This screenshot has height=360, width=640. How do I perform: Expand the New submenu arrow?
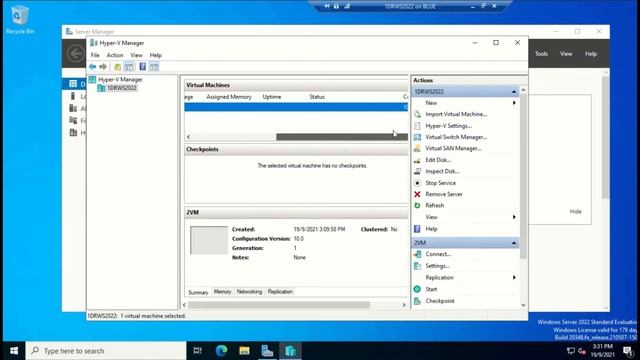click(514, 103)
